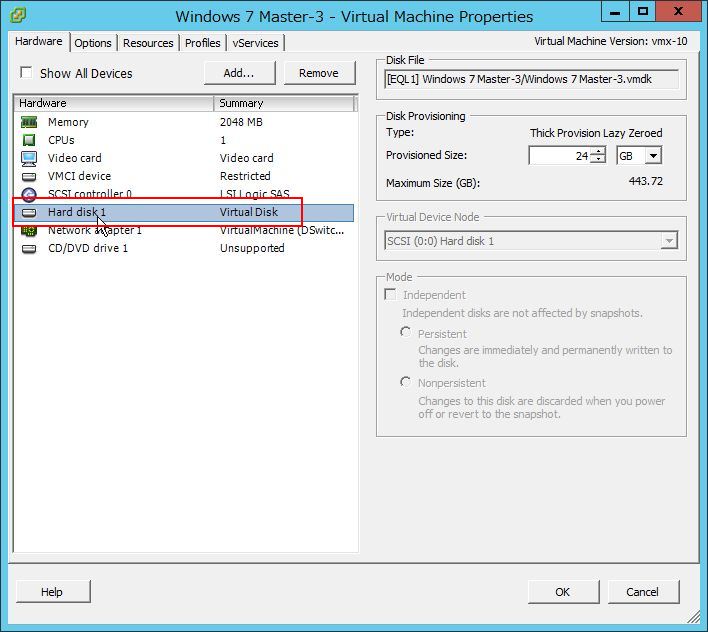Switch to the vServices tab

[x=256, y=43]
